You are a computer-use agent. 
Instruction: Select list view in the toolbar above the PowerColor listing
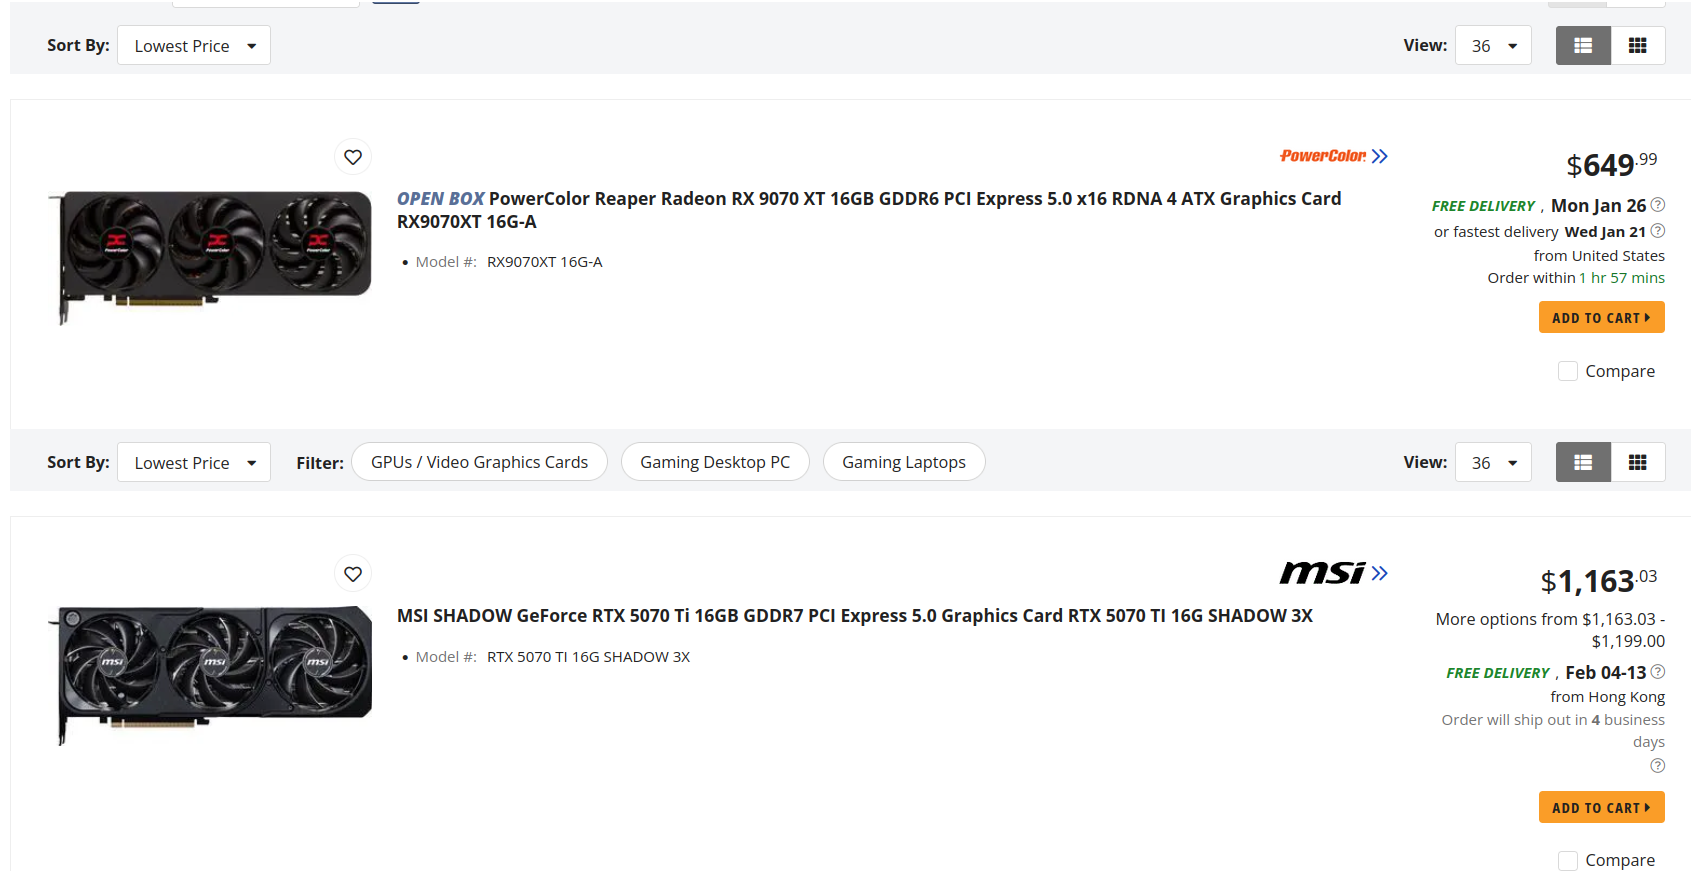pos(1583,46)
